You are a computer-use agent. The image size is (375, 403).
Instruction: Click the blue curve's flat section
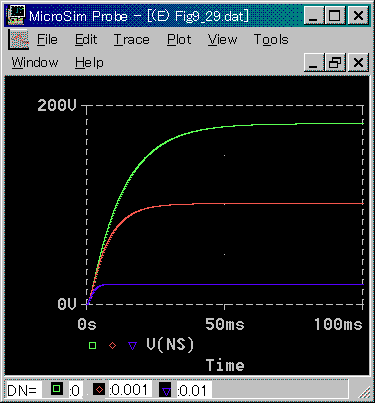[233, 284]
